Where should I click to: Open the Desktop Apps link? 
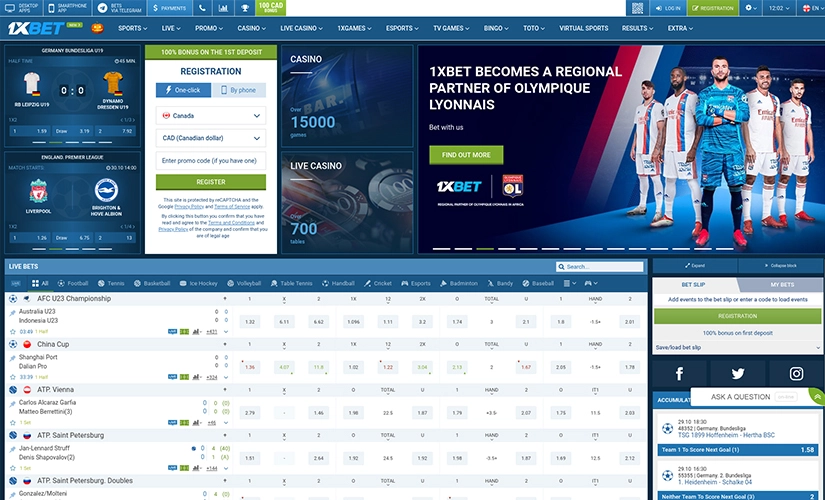coord(22,8)
